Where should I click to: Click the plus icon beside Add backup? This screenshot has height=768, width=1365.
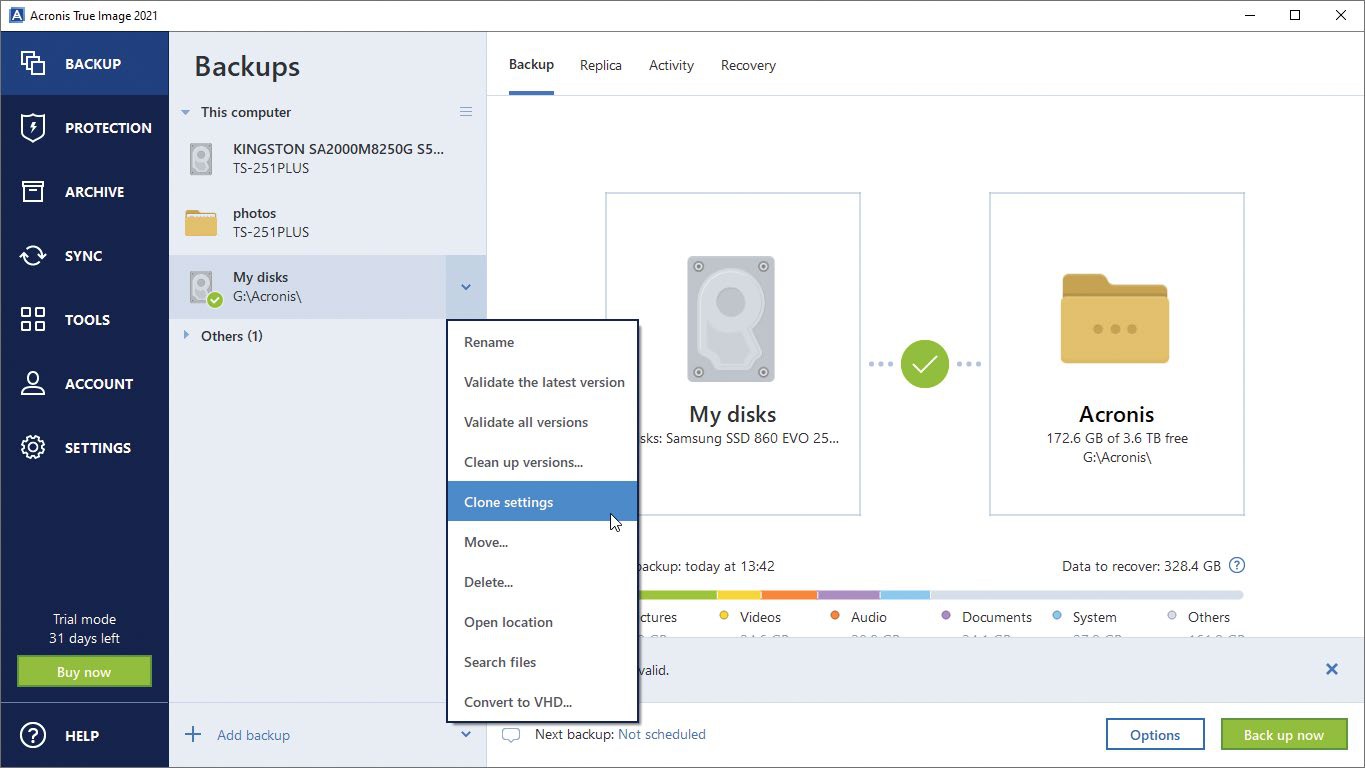(x=193, y=734)
